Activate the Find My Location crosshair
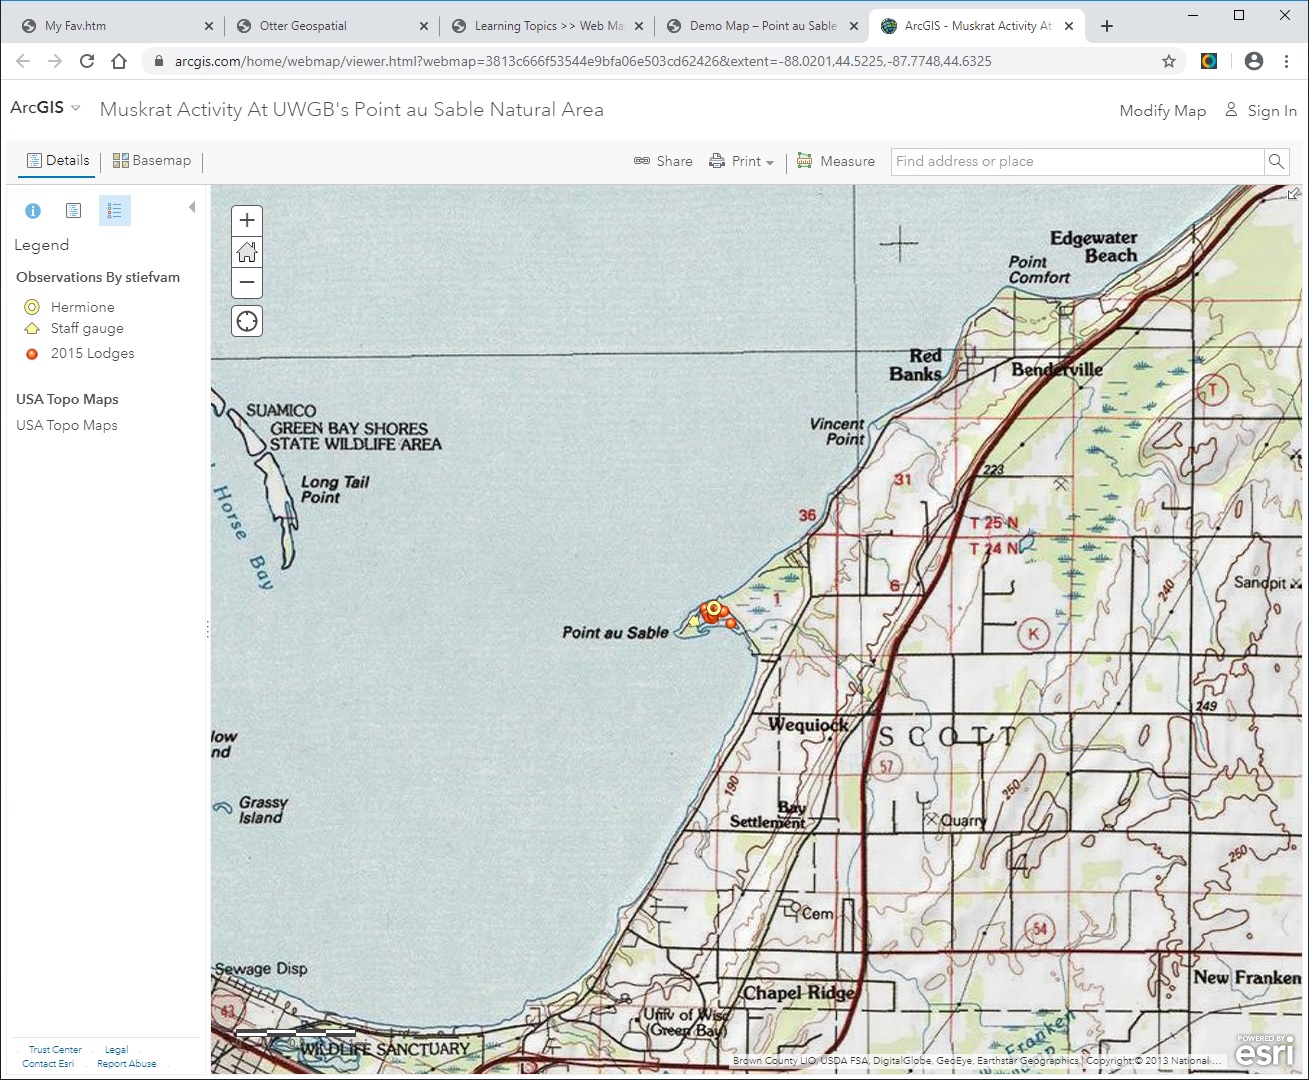This screenshot has width=1309, height=1080. [246, 320]
